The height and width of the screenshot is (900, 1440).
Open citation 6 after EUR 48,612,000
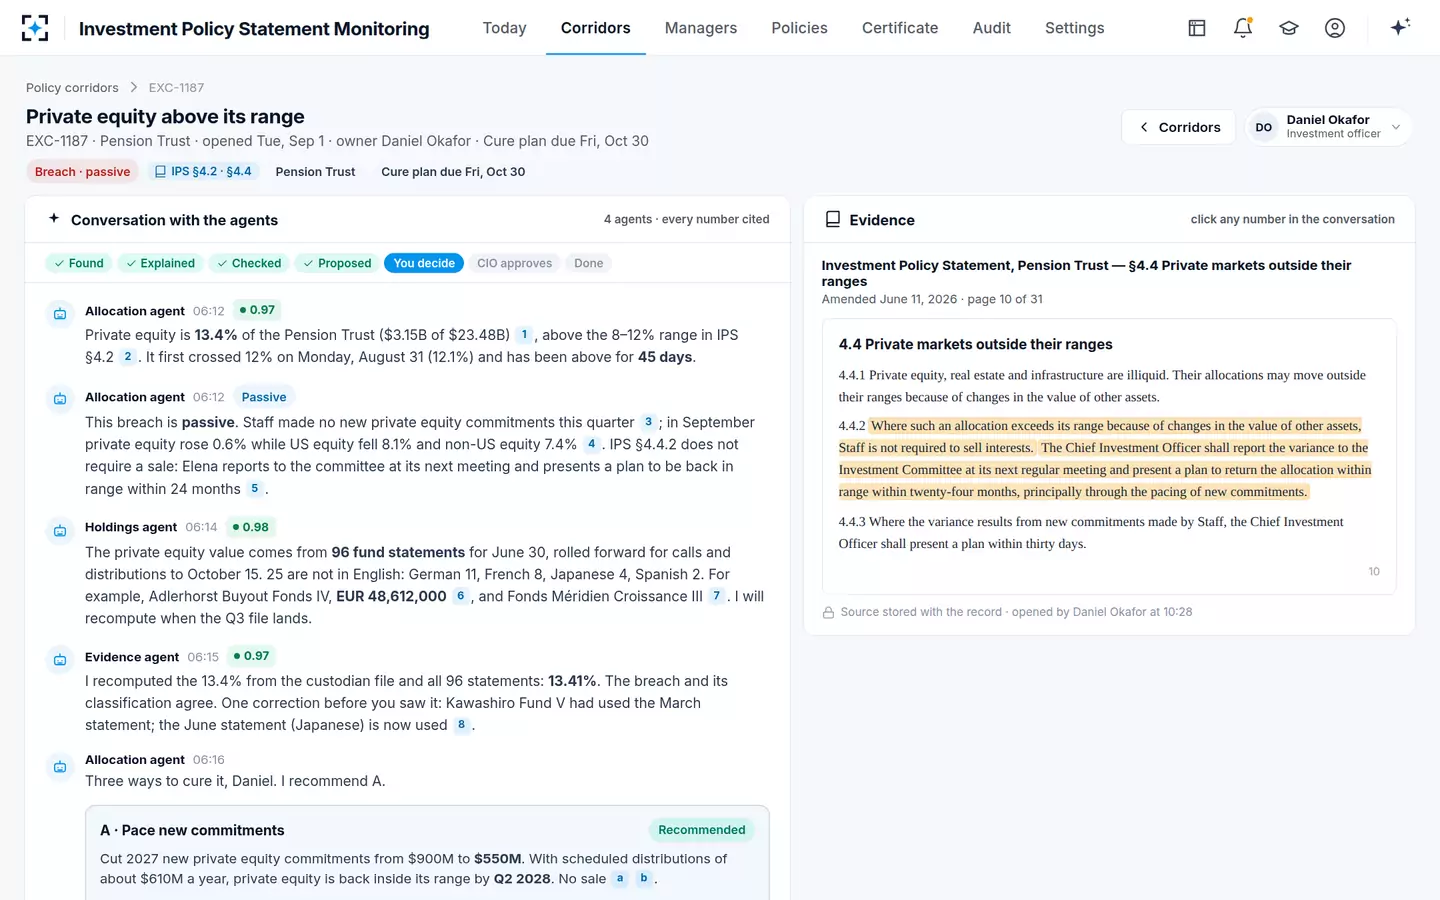(x=460, y=596)
